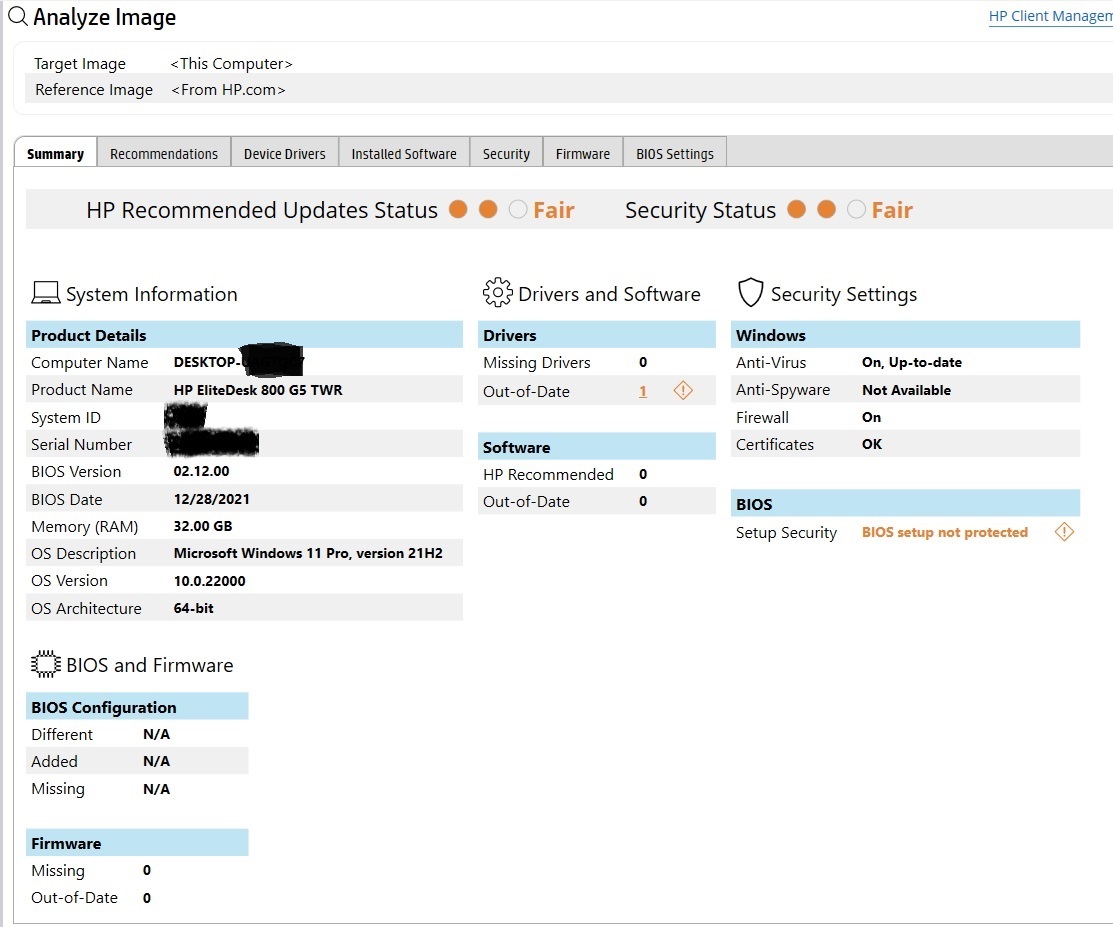Screen dimensions: 1113x927
Task: Click the Security Settings shield icon
Action: coord(750,292)
